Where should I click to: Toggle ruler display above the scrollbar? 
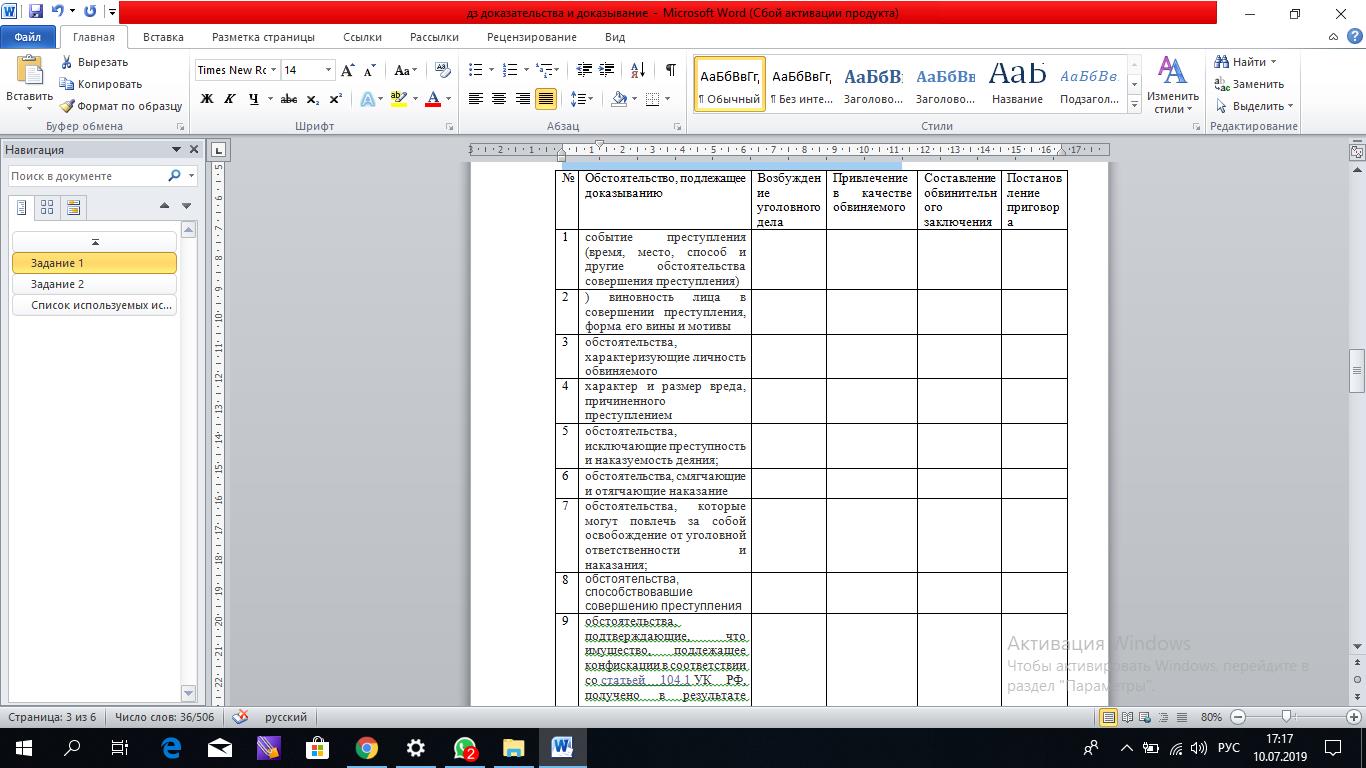click(x=1357, y=152)
